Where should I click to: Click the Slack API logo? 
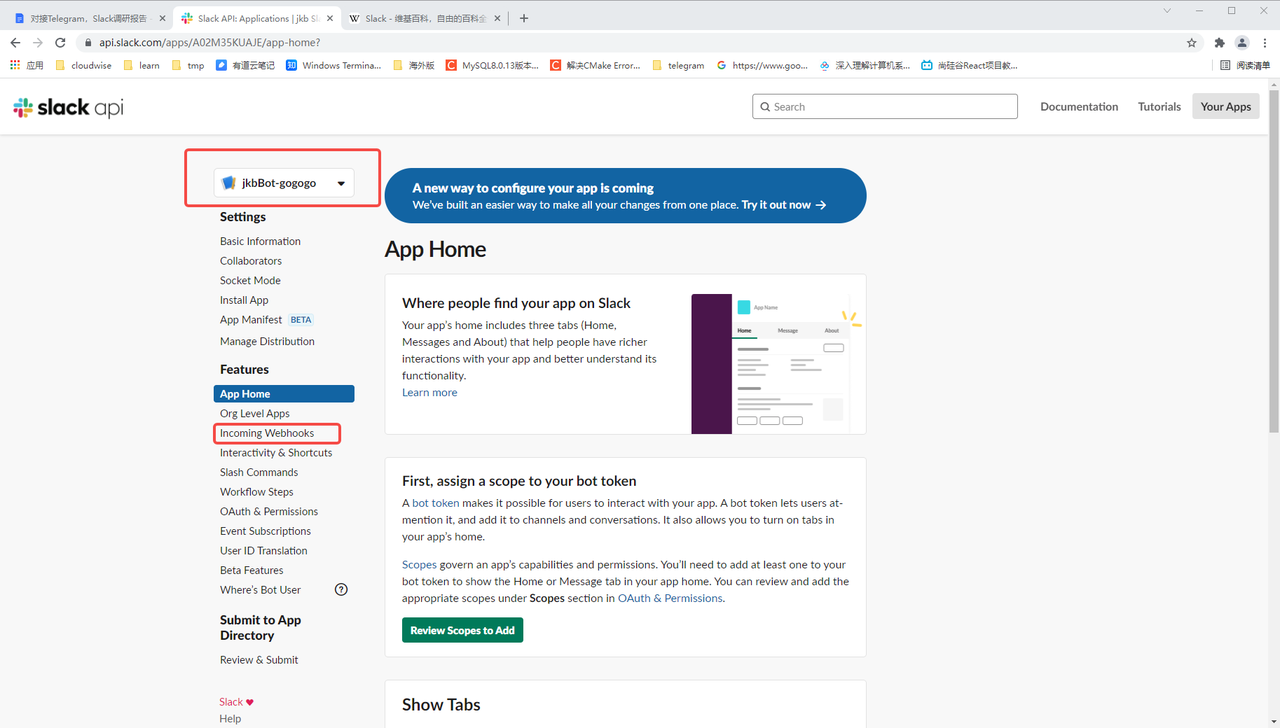(x=68, y=107)
